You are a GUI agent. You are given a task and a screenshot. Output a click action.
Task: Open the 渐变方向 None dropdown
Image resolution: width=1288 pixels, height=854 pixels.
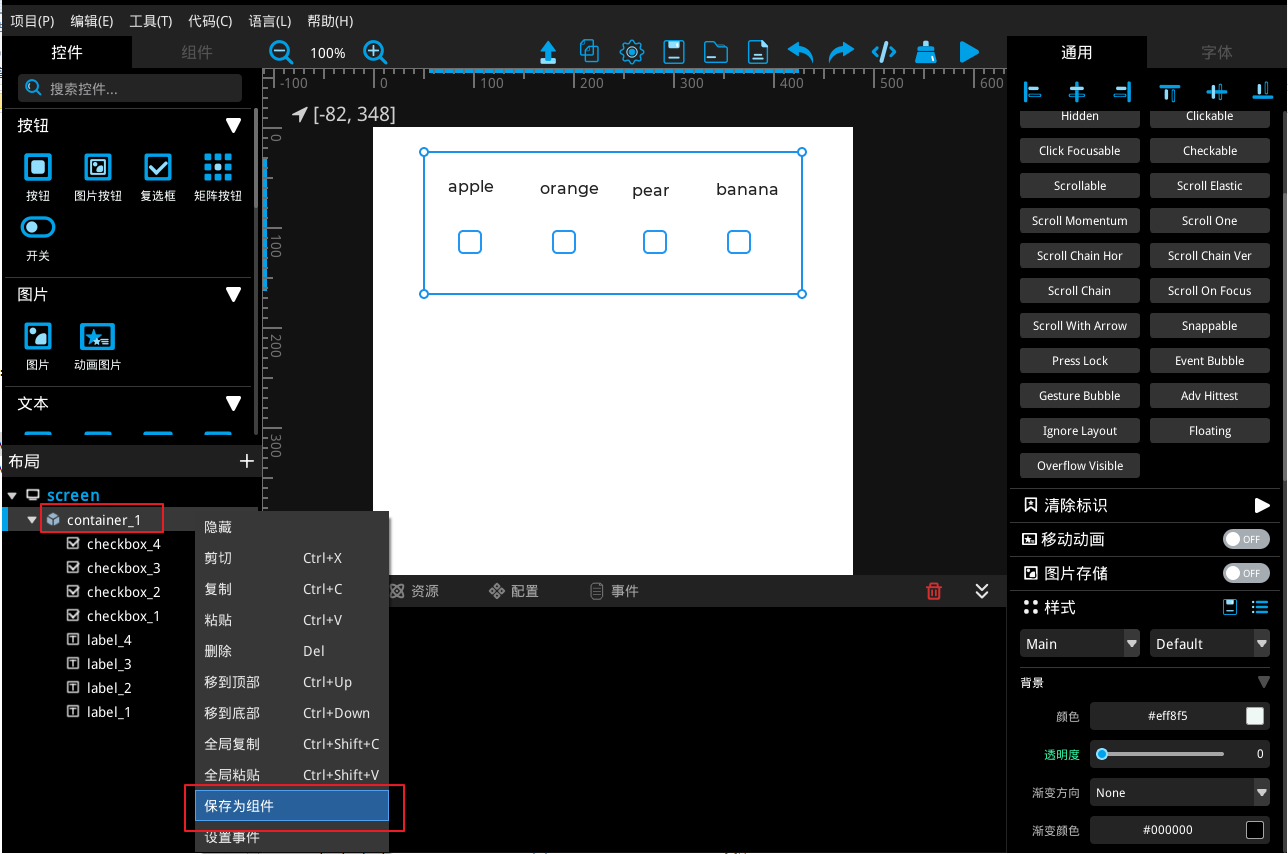(1180, 793)
